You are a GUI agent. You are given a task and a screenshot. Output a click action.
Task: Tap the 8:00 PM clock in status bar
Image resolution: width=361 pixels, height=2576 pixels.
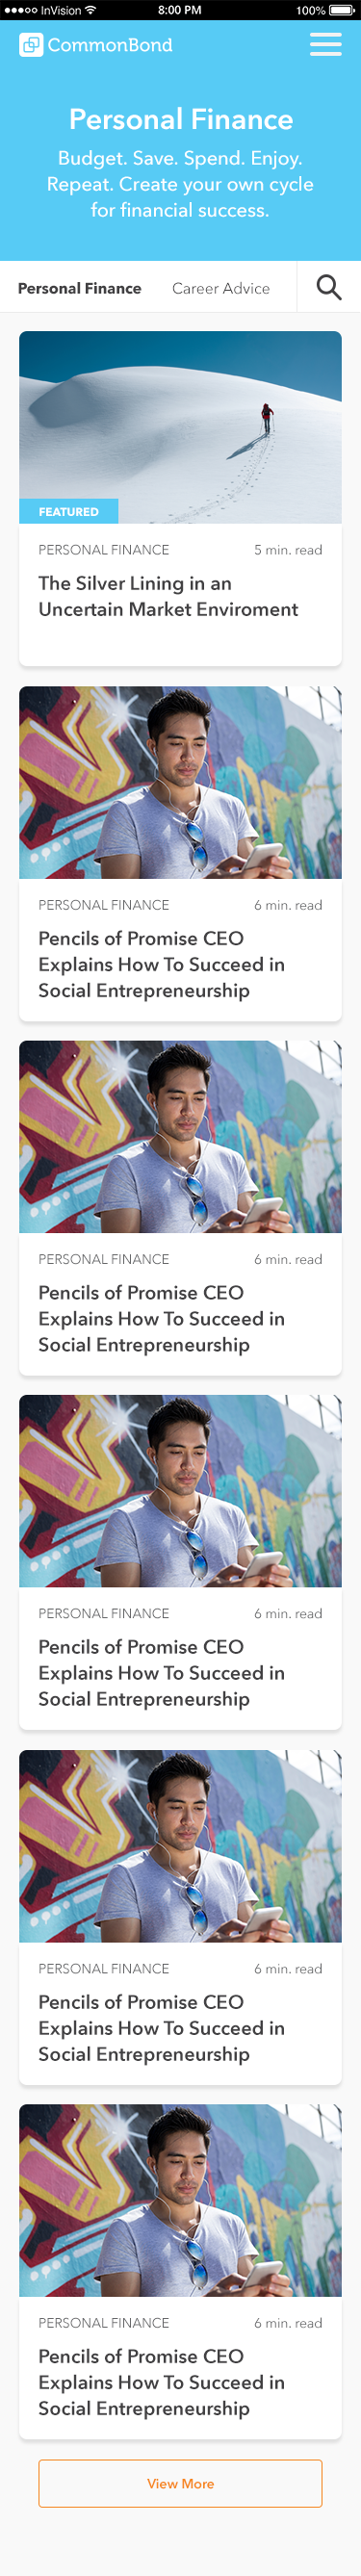[180, 10]
